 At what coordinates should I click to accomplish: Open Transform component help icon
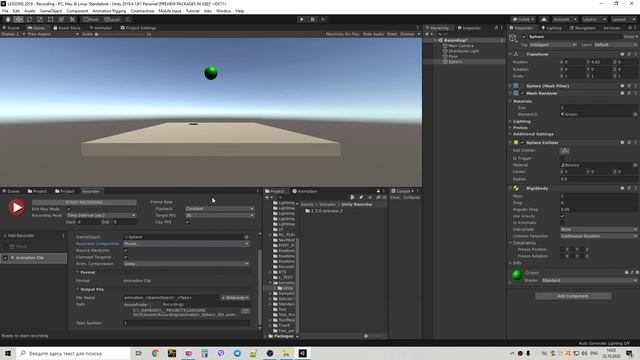pos(622,54)
